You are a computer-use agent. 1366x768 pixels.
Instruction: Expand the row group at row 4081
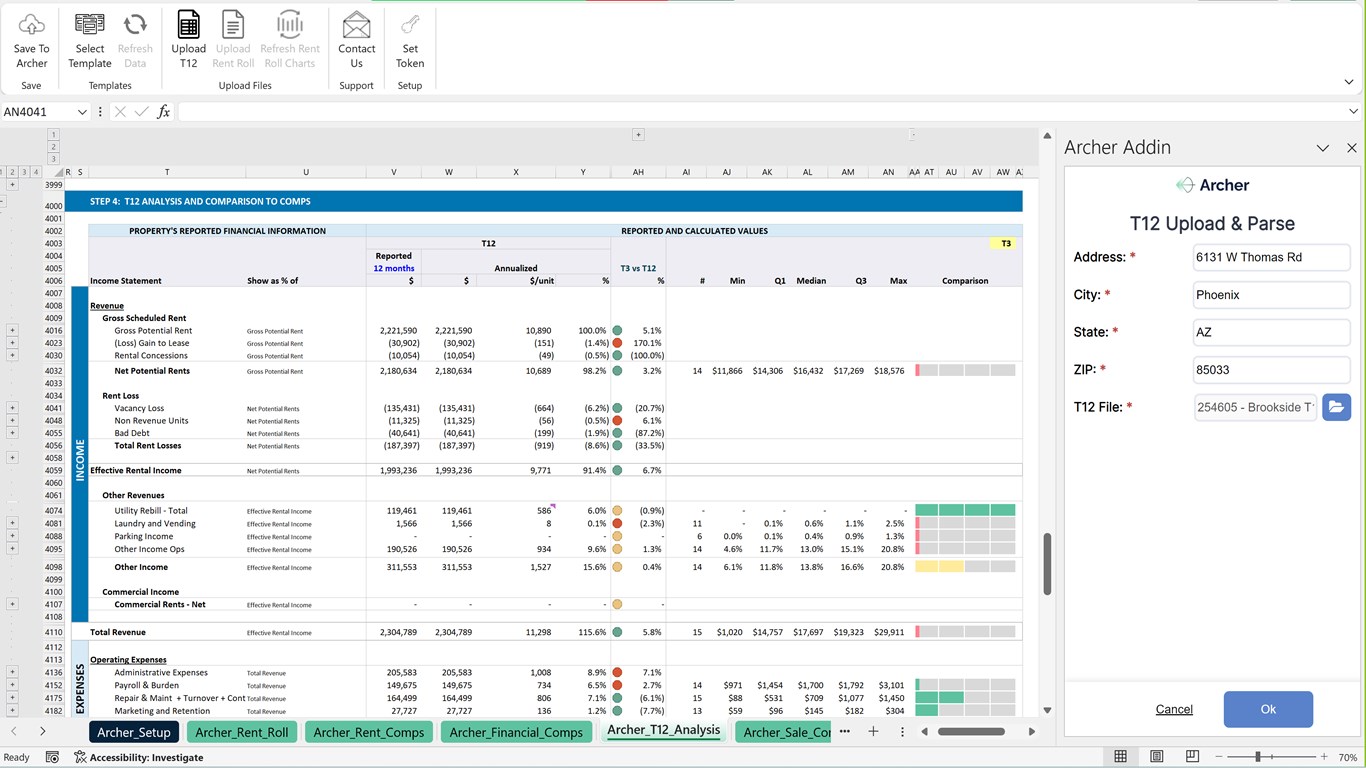12,523
